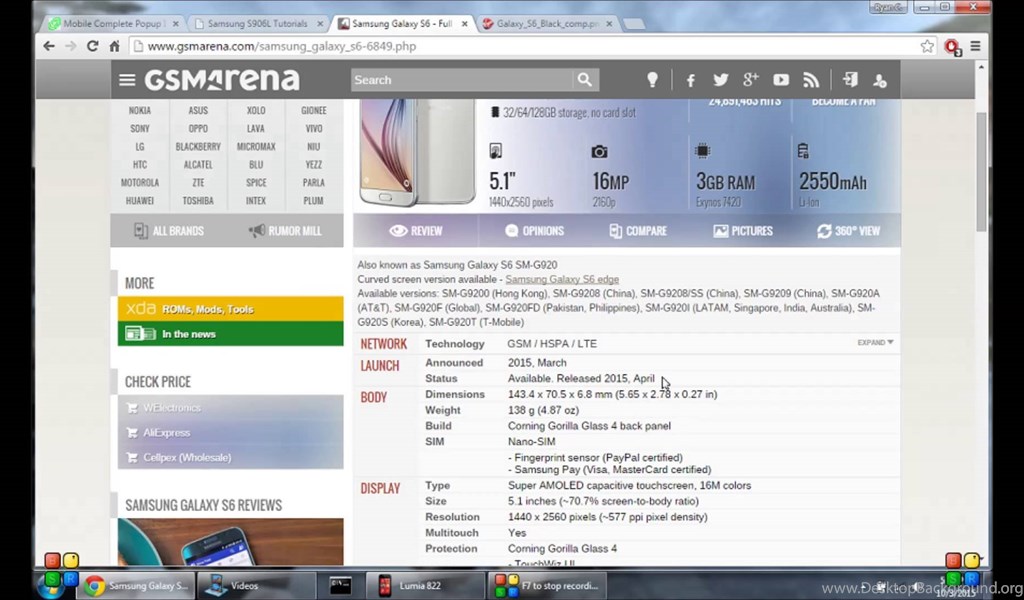
Task: Switch to Galaxy_S6_Black_comp tab
Action: point(547,24)
